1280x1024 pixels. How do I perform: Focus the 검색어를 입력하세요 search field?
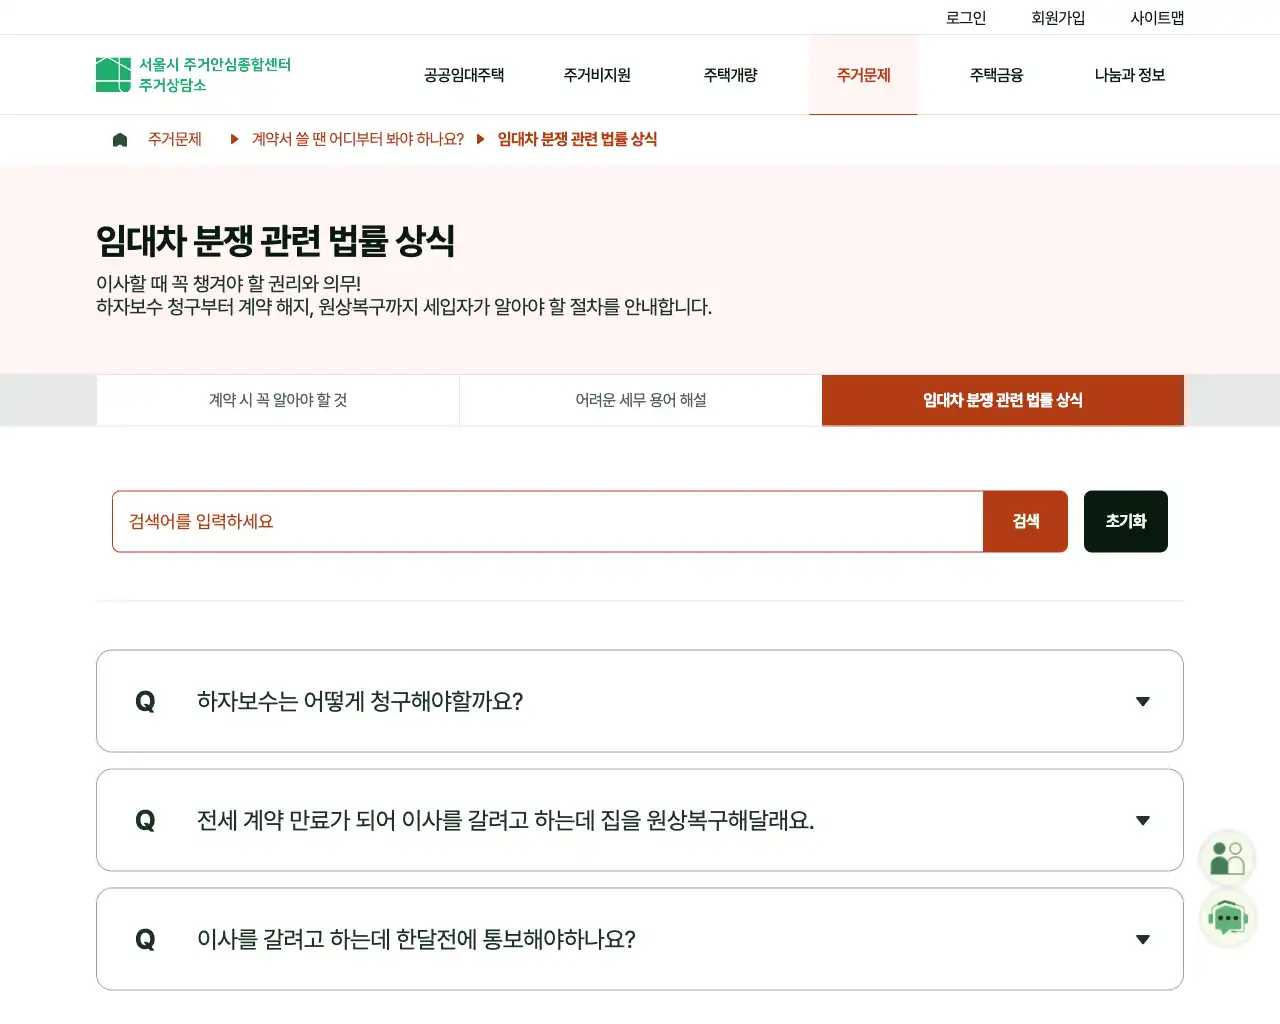548,521
